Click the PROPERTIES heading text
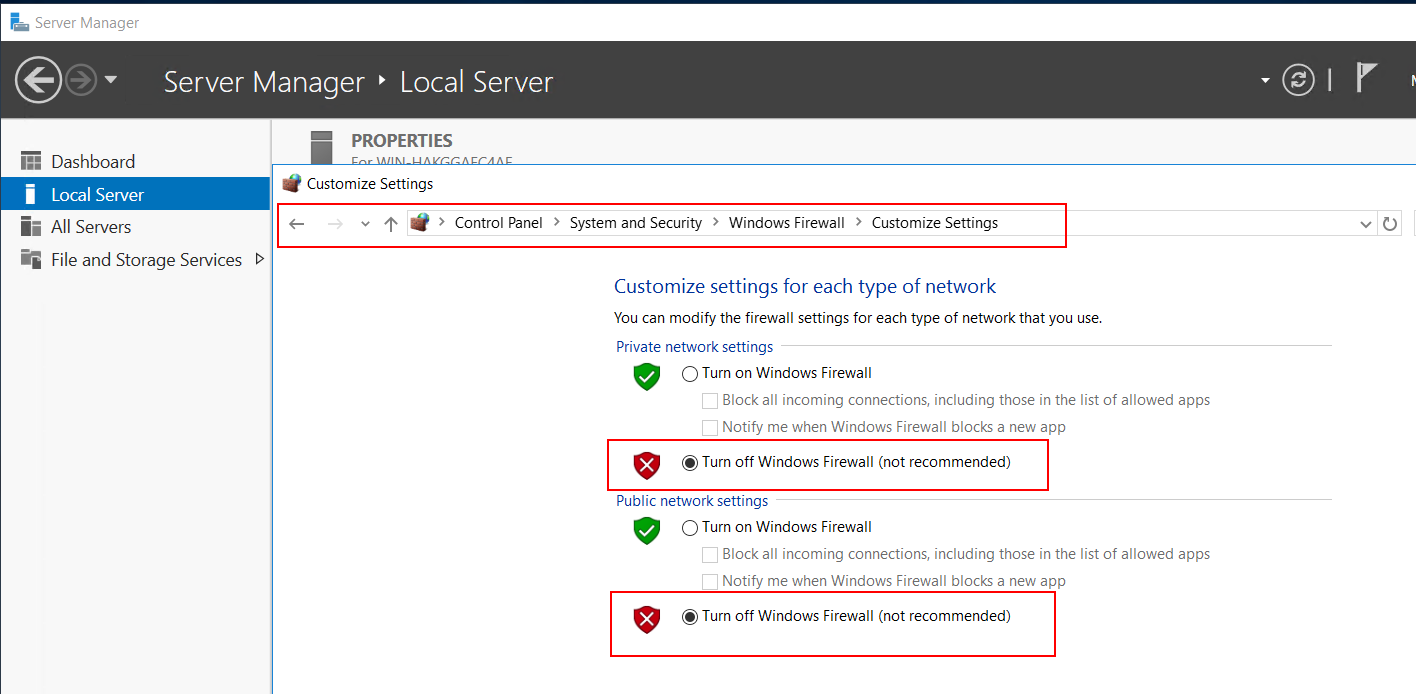The image size is (1416, 694). click(x=402, y=141)
